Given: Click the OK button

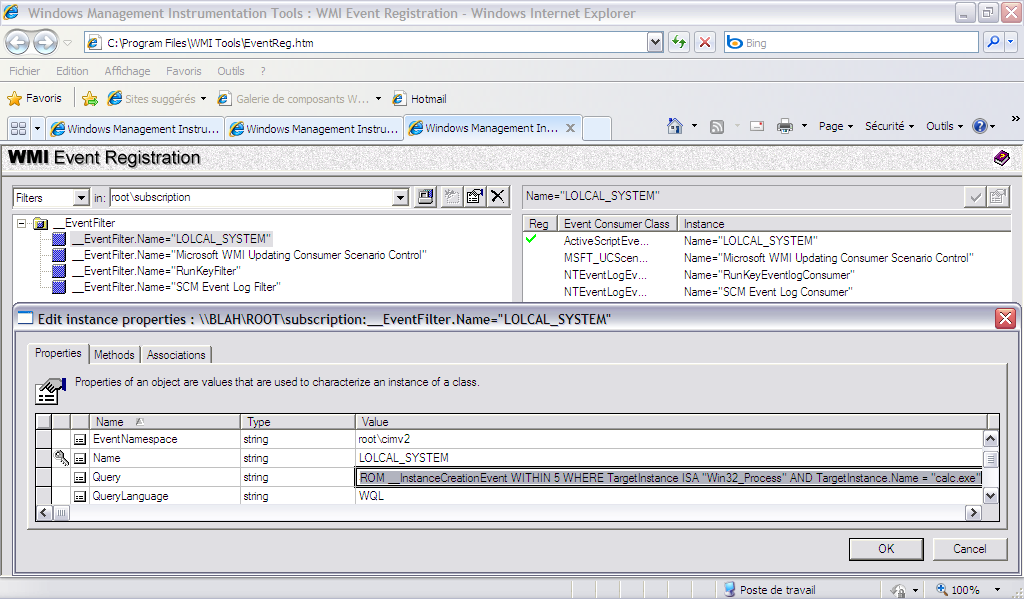Looking at the screenshot, I should pyautogui.click(x=885, y=549).
